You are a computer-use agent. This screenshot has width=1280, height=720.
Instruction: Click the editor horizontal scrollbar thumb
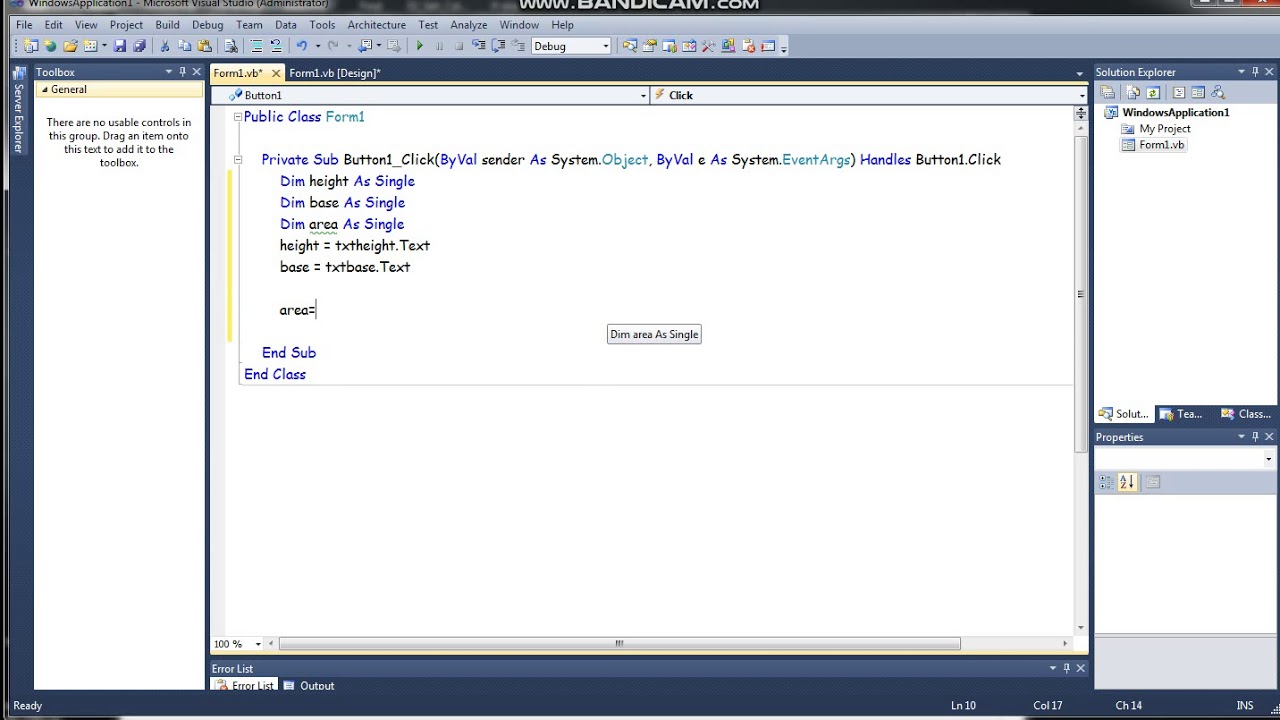[619, 644]
